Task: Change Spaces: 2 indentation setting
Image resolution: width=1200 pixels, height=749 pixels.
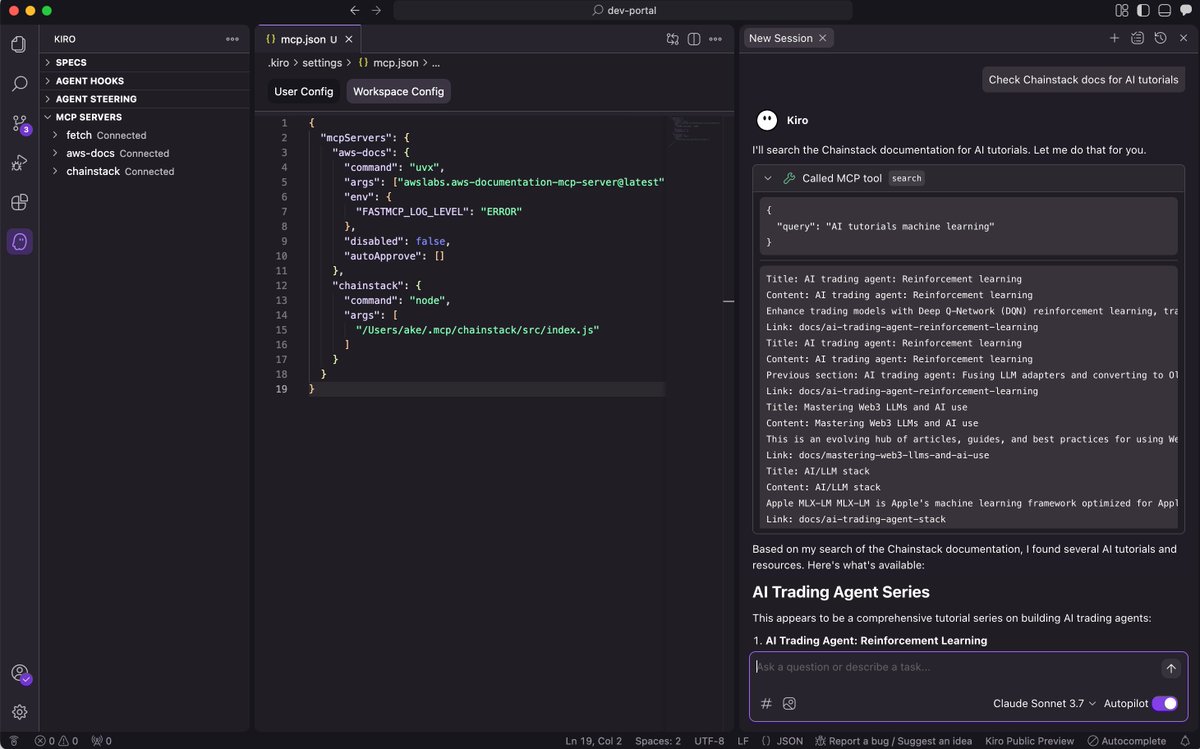Action: (658, 741)
